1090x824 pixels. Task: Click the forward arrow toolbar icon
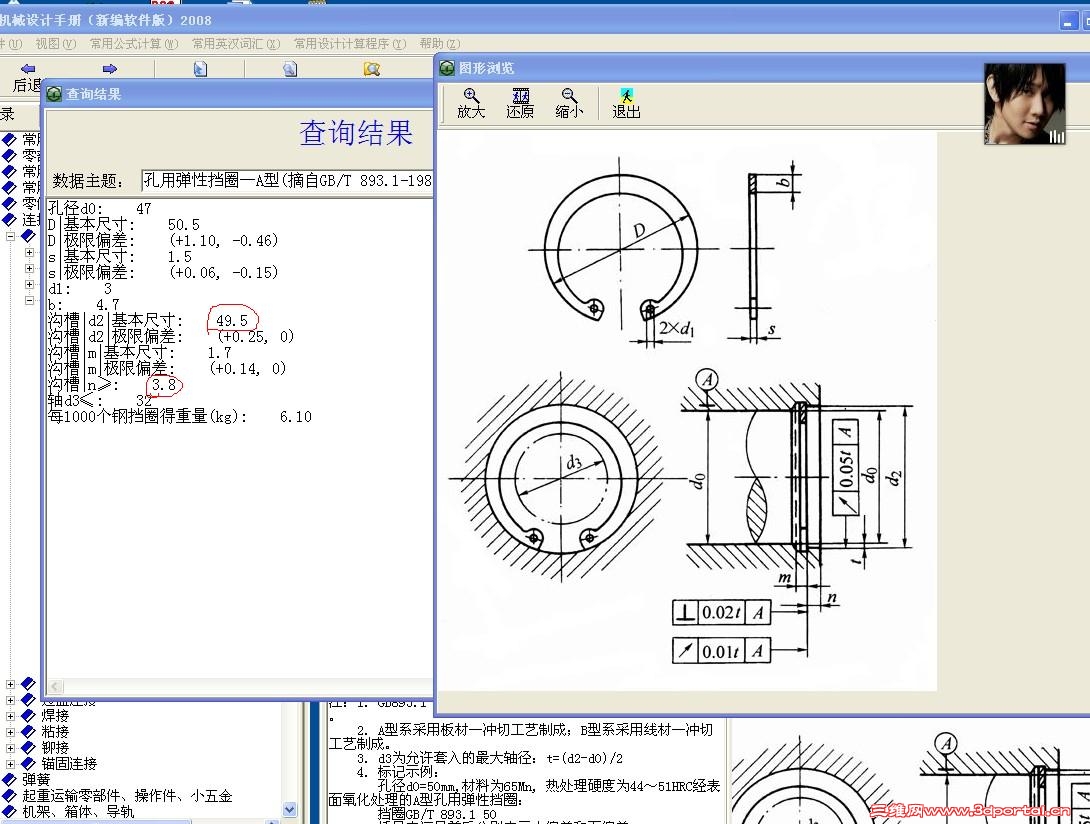click(110, 68)
